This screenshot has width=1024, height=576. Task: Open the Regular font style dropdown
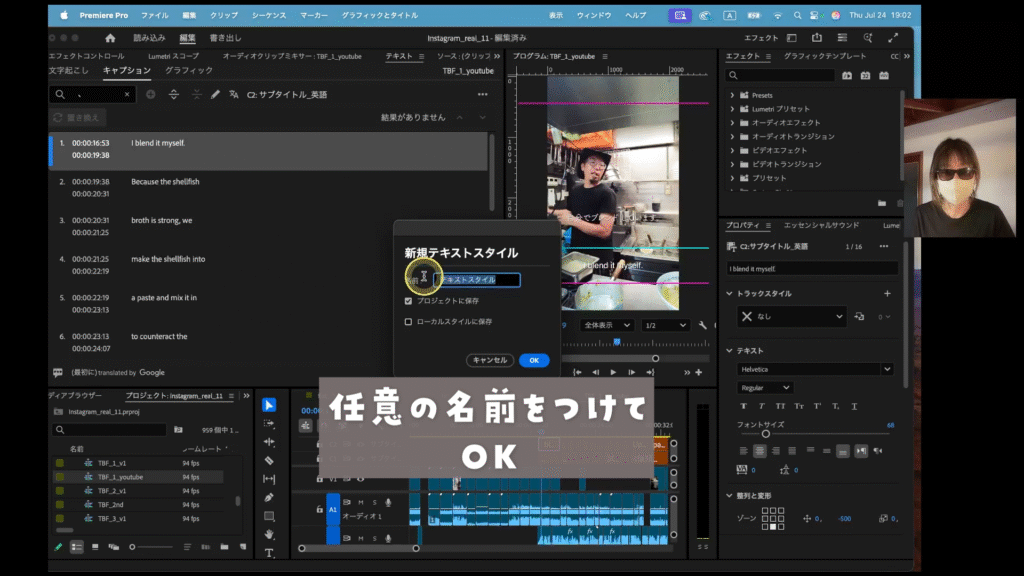click(765, 388)
